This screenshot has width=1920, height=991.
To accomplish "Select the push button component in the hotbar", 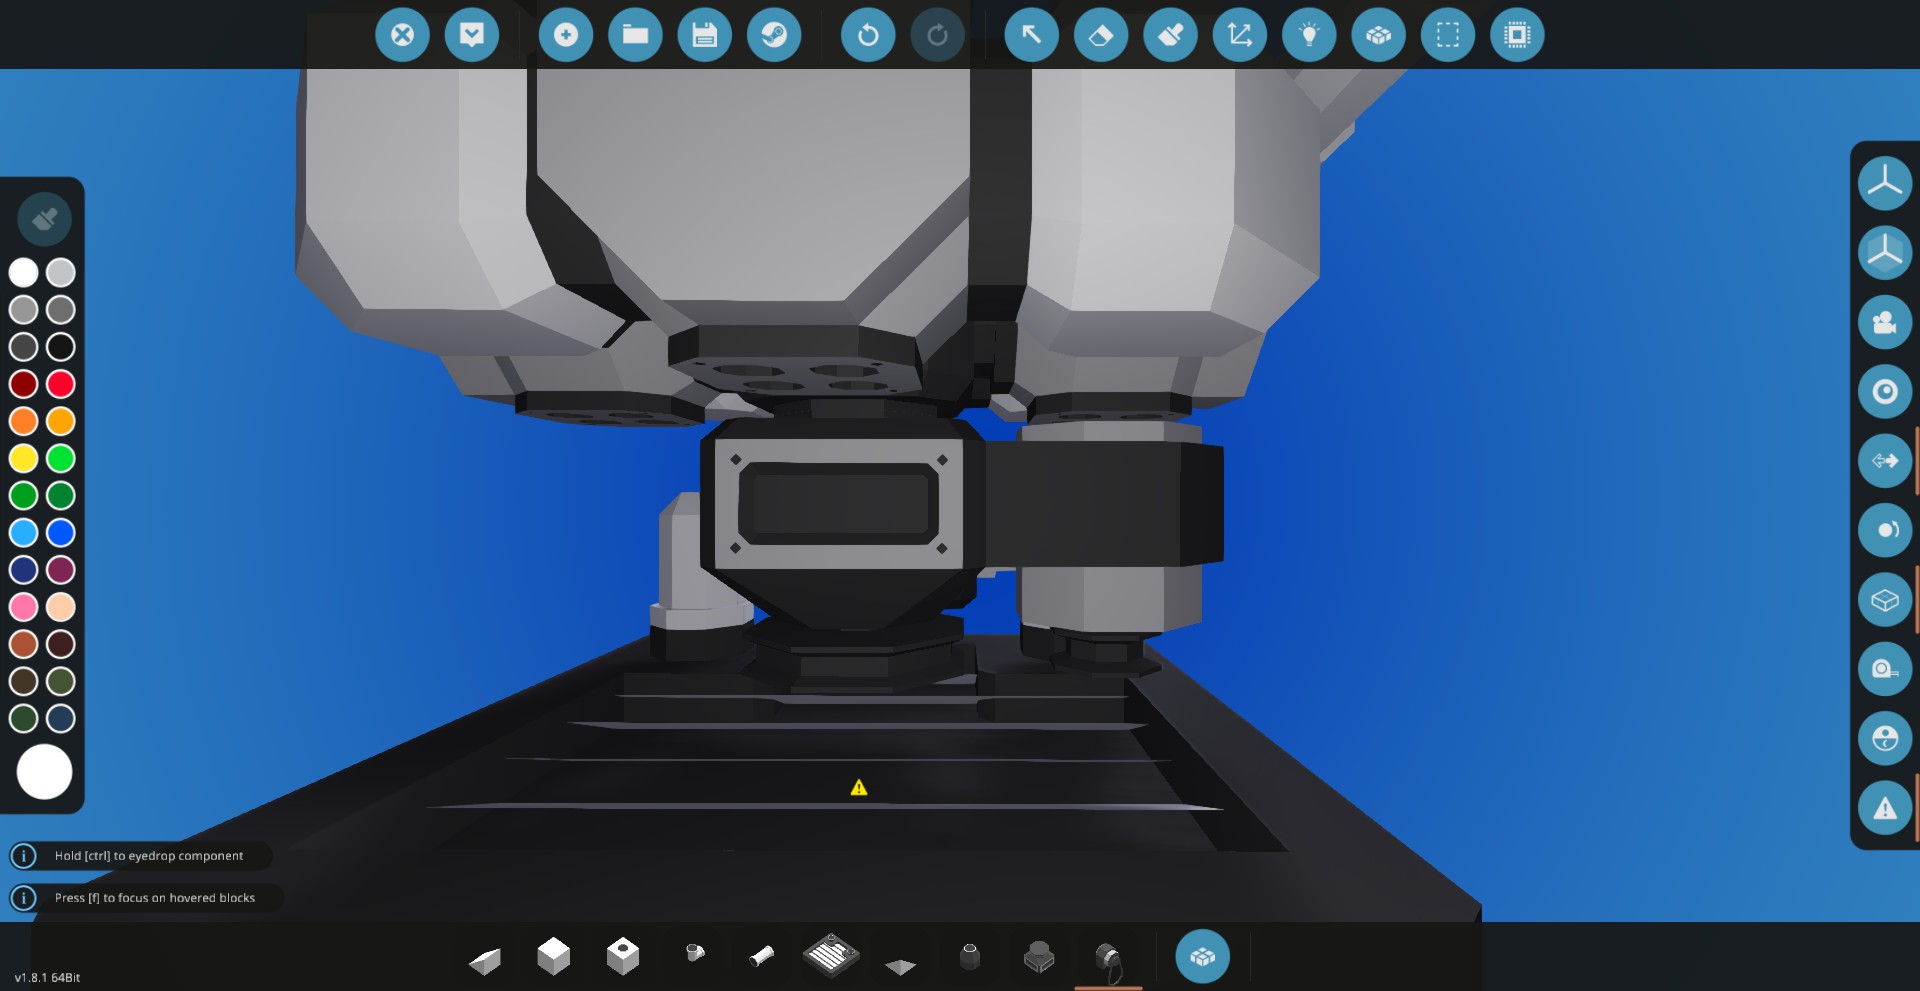I will [1039, 957].
